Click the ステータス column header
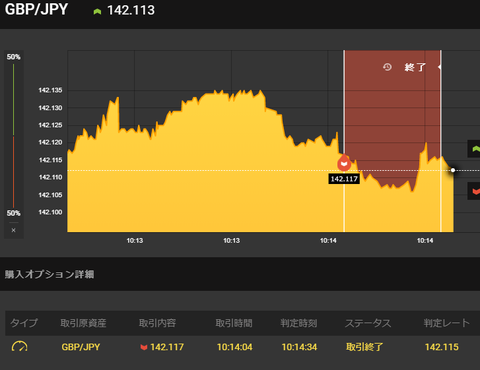The height and width of the screenshot is (370, 480). pos(368,323)
